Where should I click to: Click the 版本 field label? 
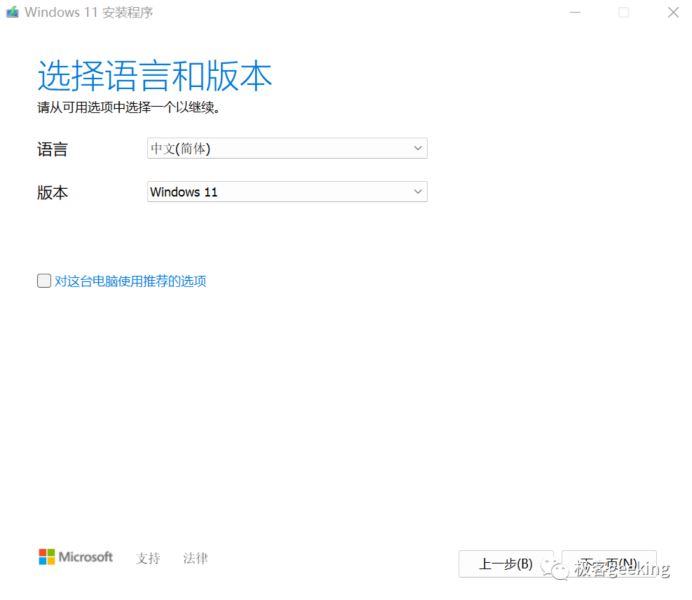(52, 192)
